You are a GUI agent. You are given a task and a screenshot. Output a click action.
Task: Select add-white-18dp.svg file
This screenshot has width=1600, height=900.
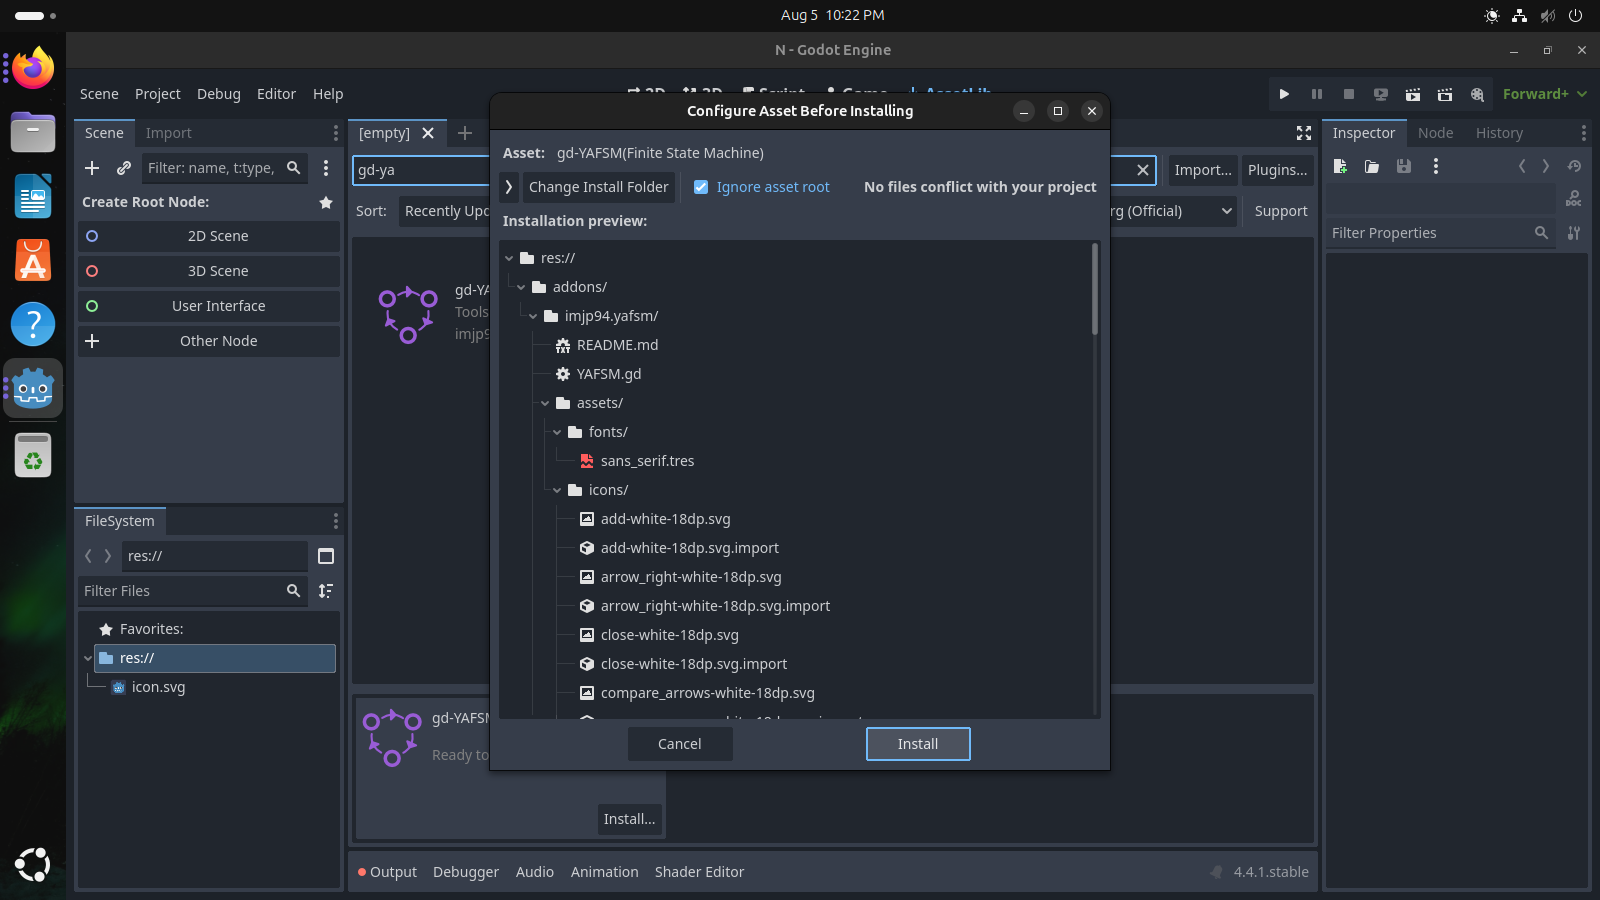[x=665, y=519]
